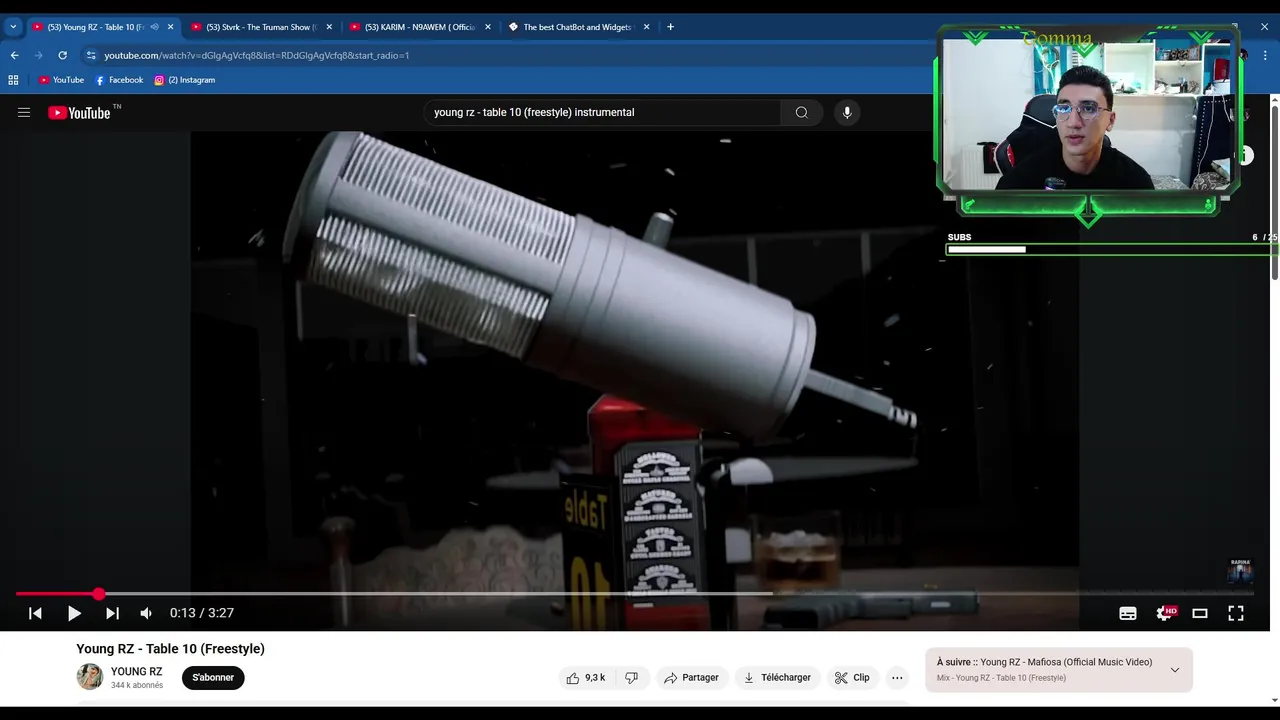This screenshot has width=1280, height=720.
Task: Open the tab search dropdown
Action: [x=13, y=27]
